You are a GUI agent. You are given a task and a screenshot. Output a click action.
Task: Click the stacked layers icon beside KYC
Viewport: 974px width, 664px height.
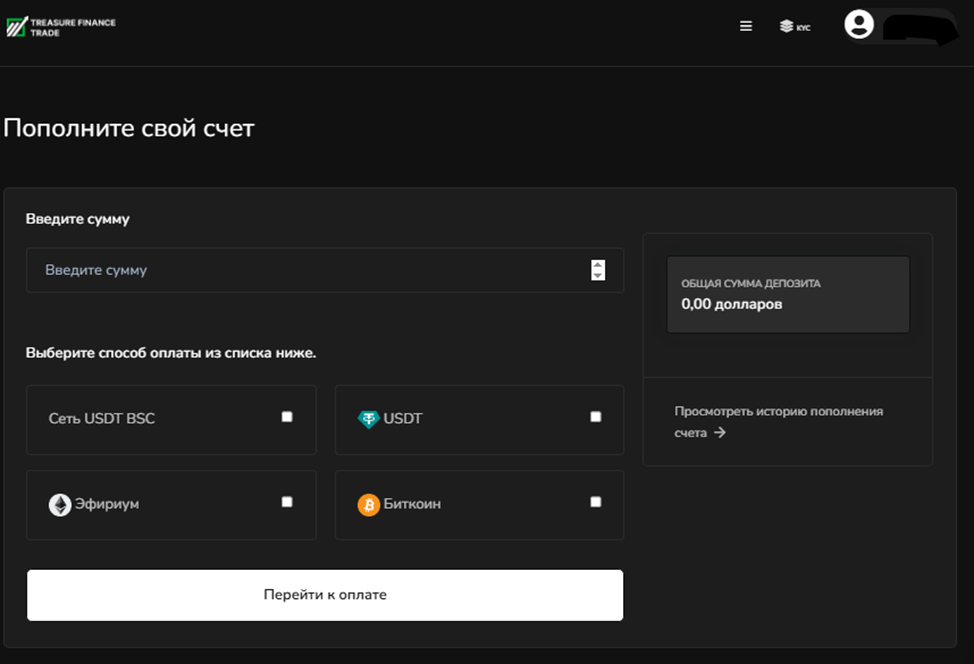tap(786, 27)
